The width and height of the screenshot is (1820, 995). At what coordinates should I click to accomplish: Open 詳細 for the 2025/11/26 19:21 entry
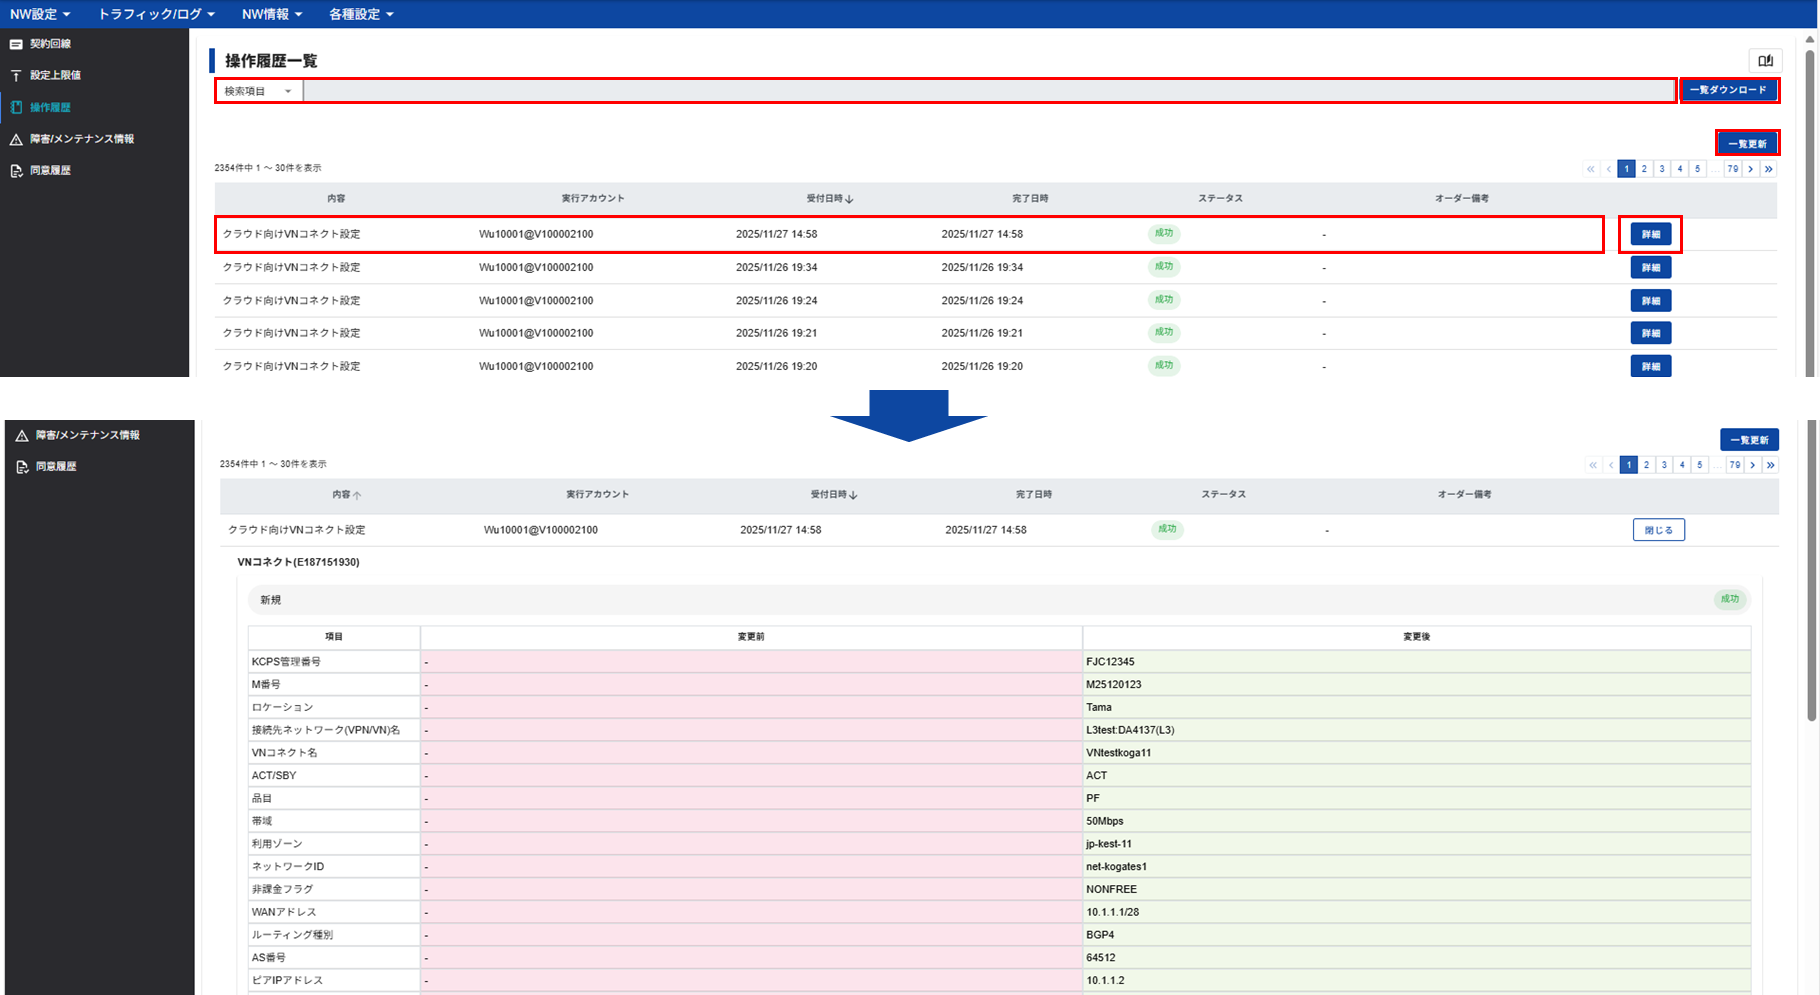1650,333
